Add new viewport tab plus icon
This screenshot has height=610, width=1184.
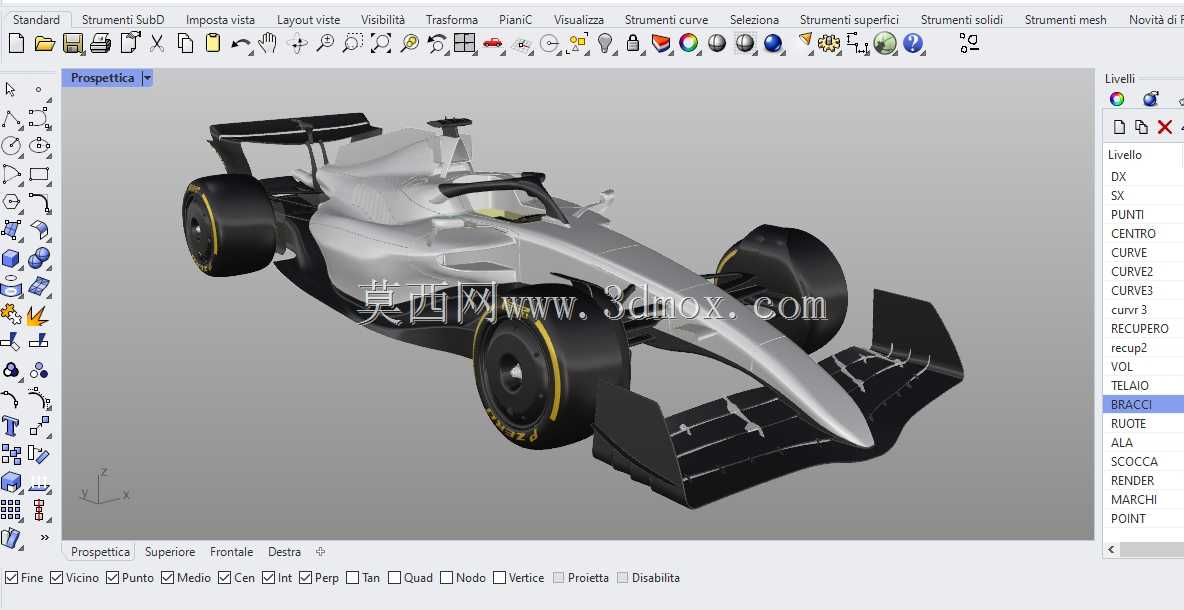tap(320, 552)
